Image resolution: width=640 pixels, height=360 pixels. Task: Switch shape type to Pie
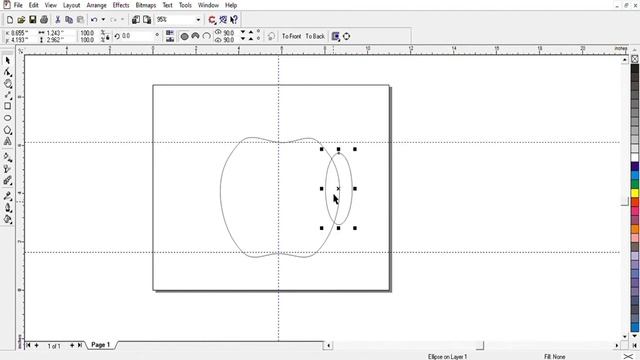point(196,36)
